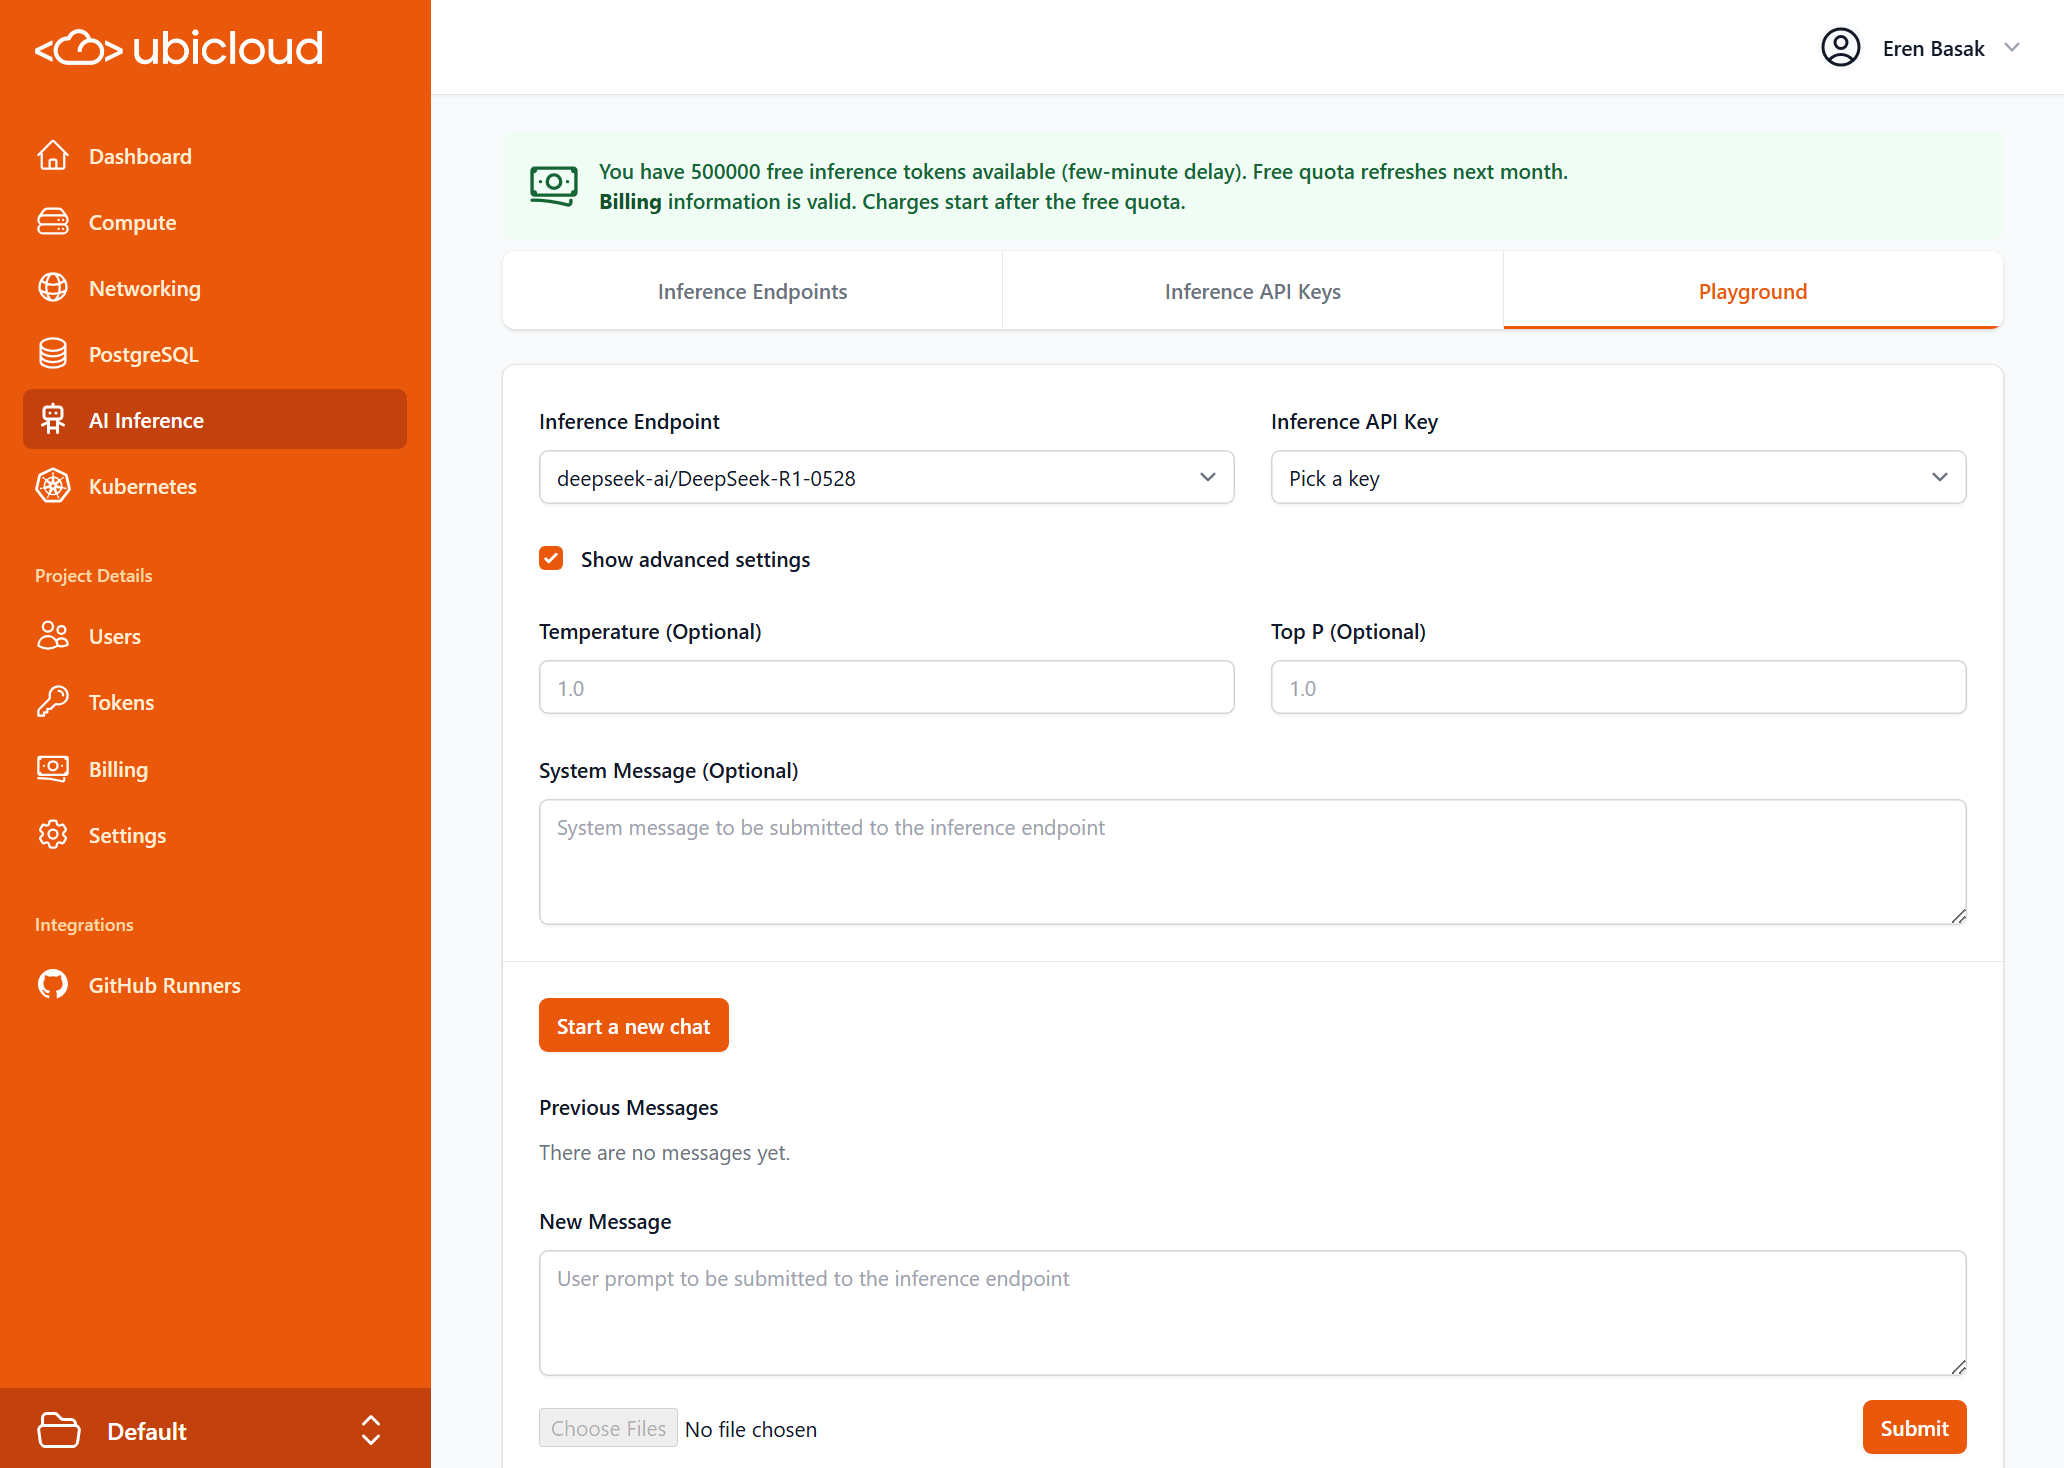Click the Kubernetes wheel icon
Image resolution: width=2064 pixels, height=1468 pixels.
tap(53, 486)
